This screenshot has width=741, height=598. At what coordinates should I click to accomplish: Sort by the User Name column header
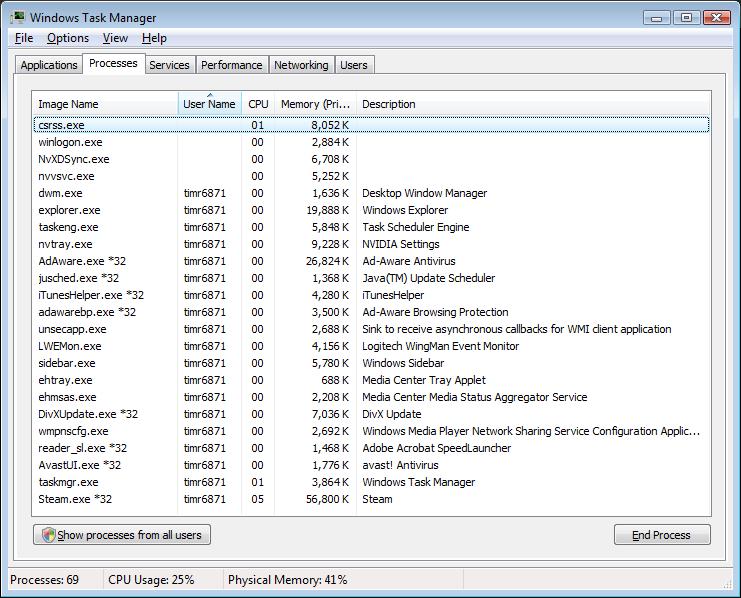tap(209, 104)
